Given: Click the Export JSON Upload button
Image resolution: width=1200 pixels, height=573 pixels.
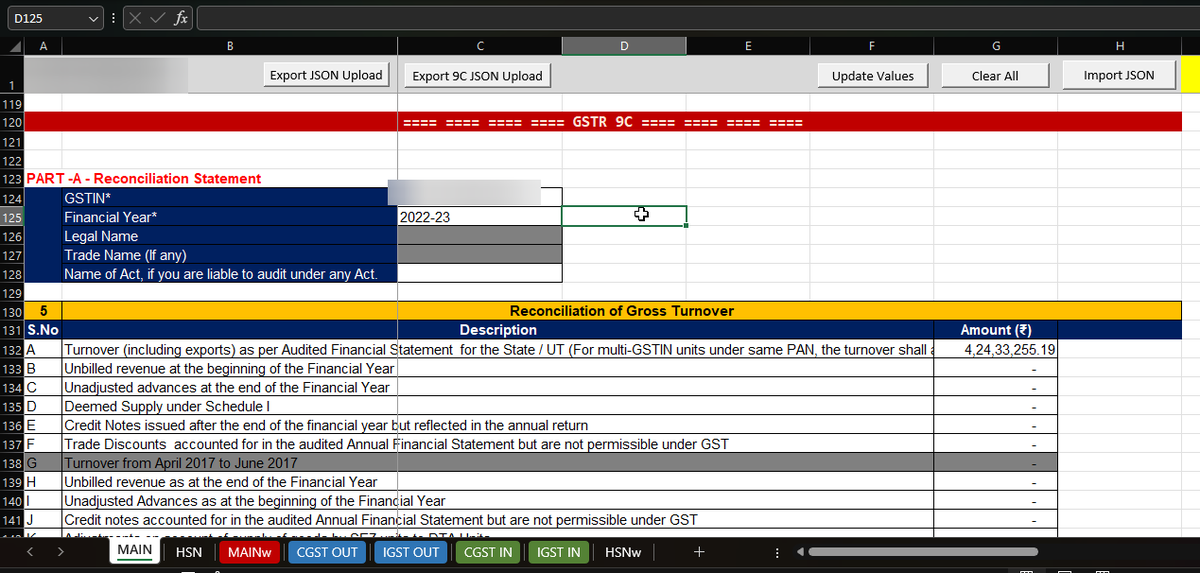Looking at the screenshot, I should point(327,75).
